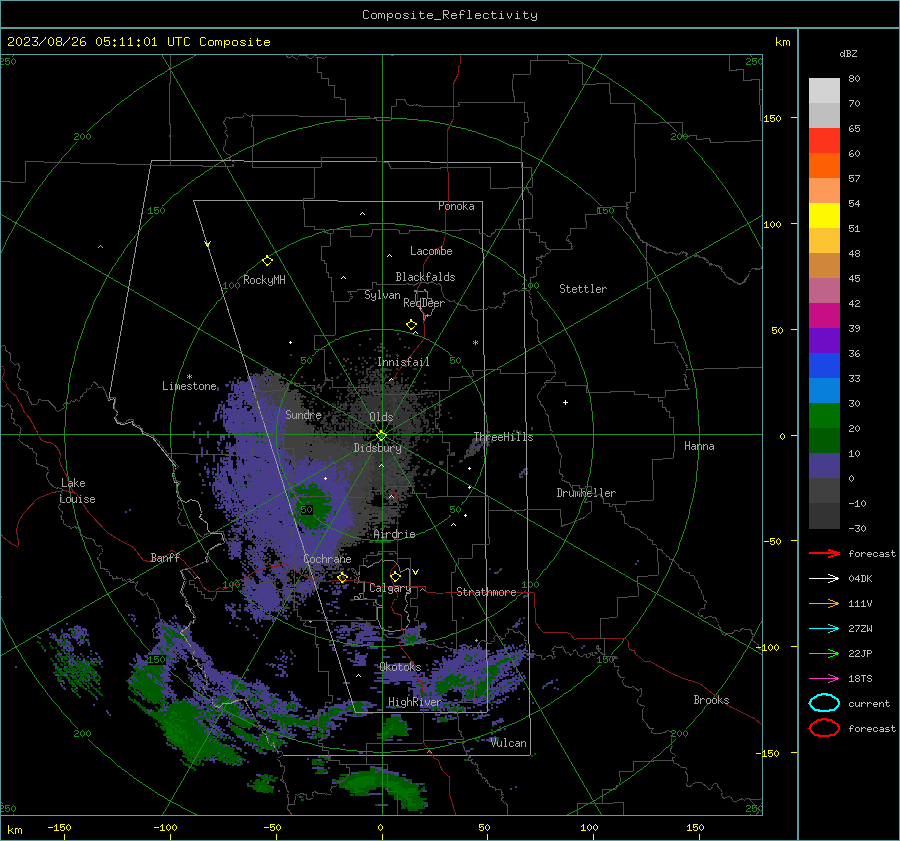Click the 18TS legend text
The height and width of the screenshot is (841, 900).
[860, 679]
